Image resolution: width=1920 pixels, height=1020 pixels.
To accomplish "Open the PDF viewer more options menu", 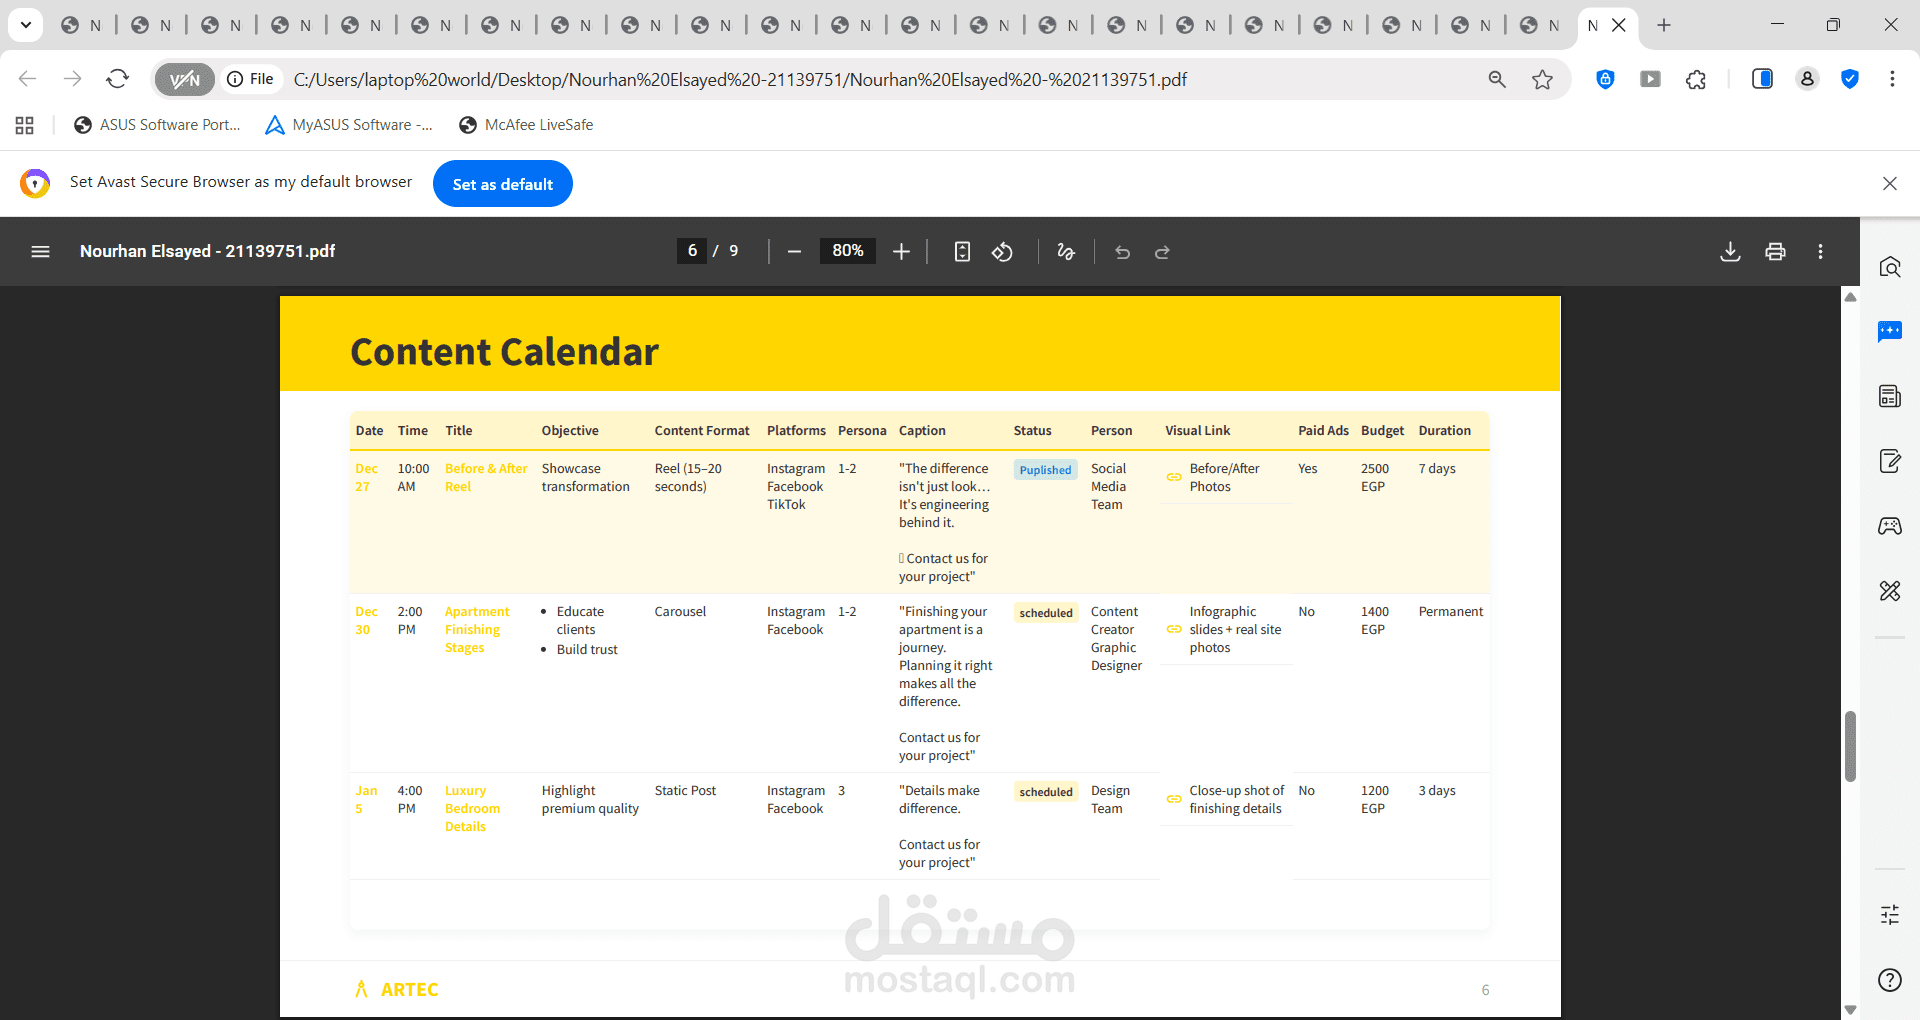I will pos(1820,252).
